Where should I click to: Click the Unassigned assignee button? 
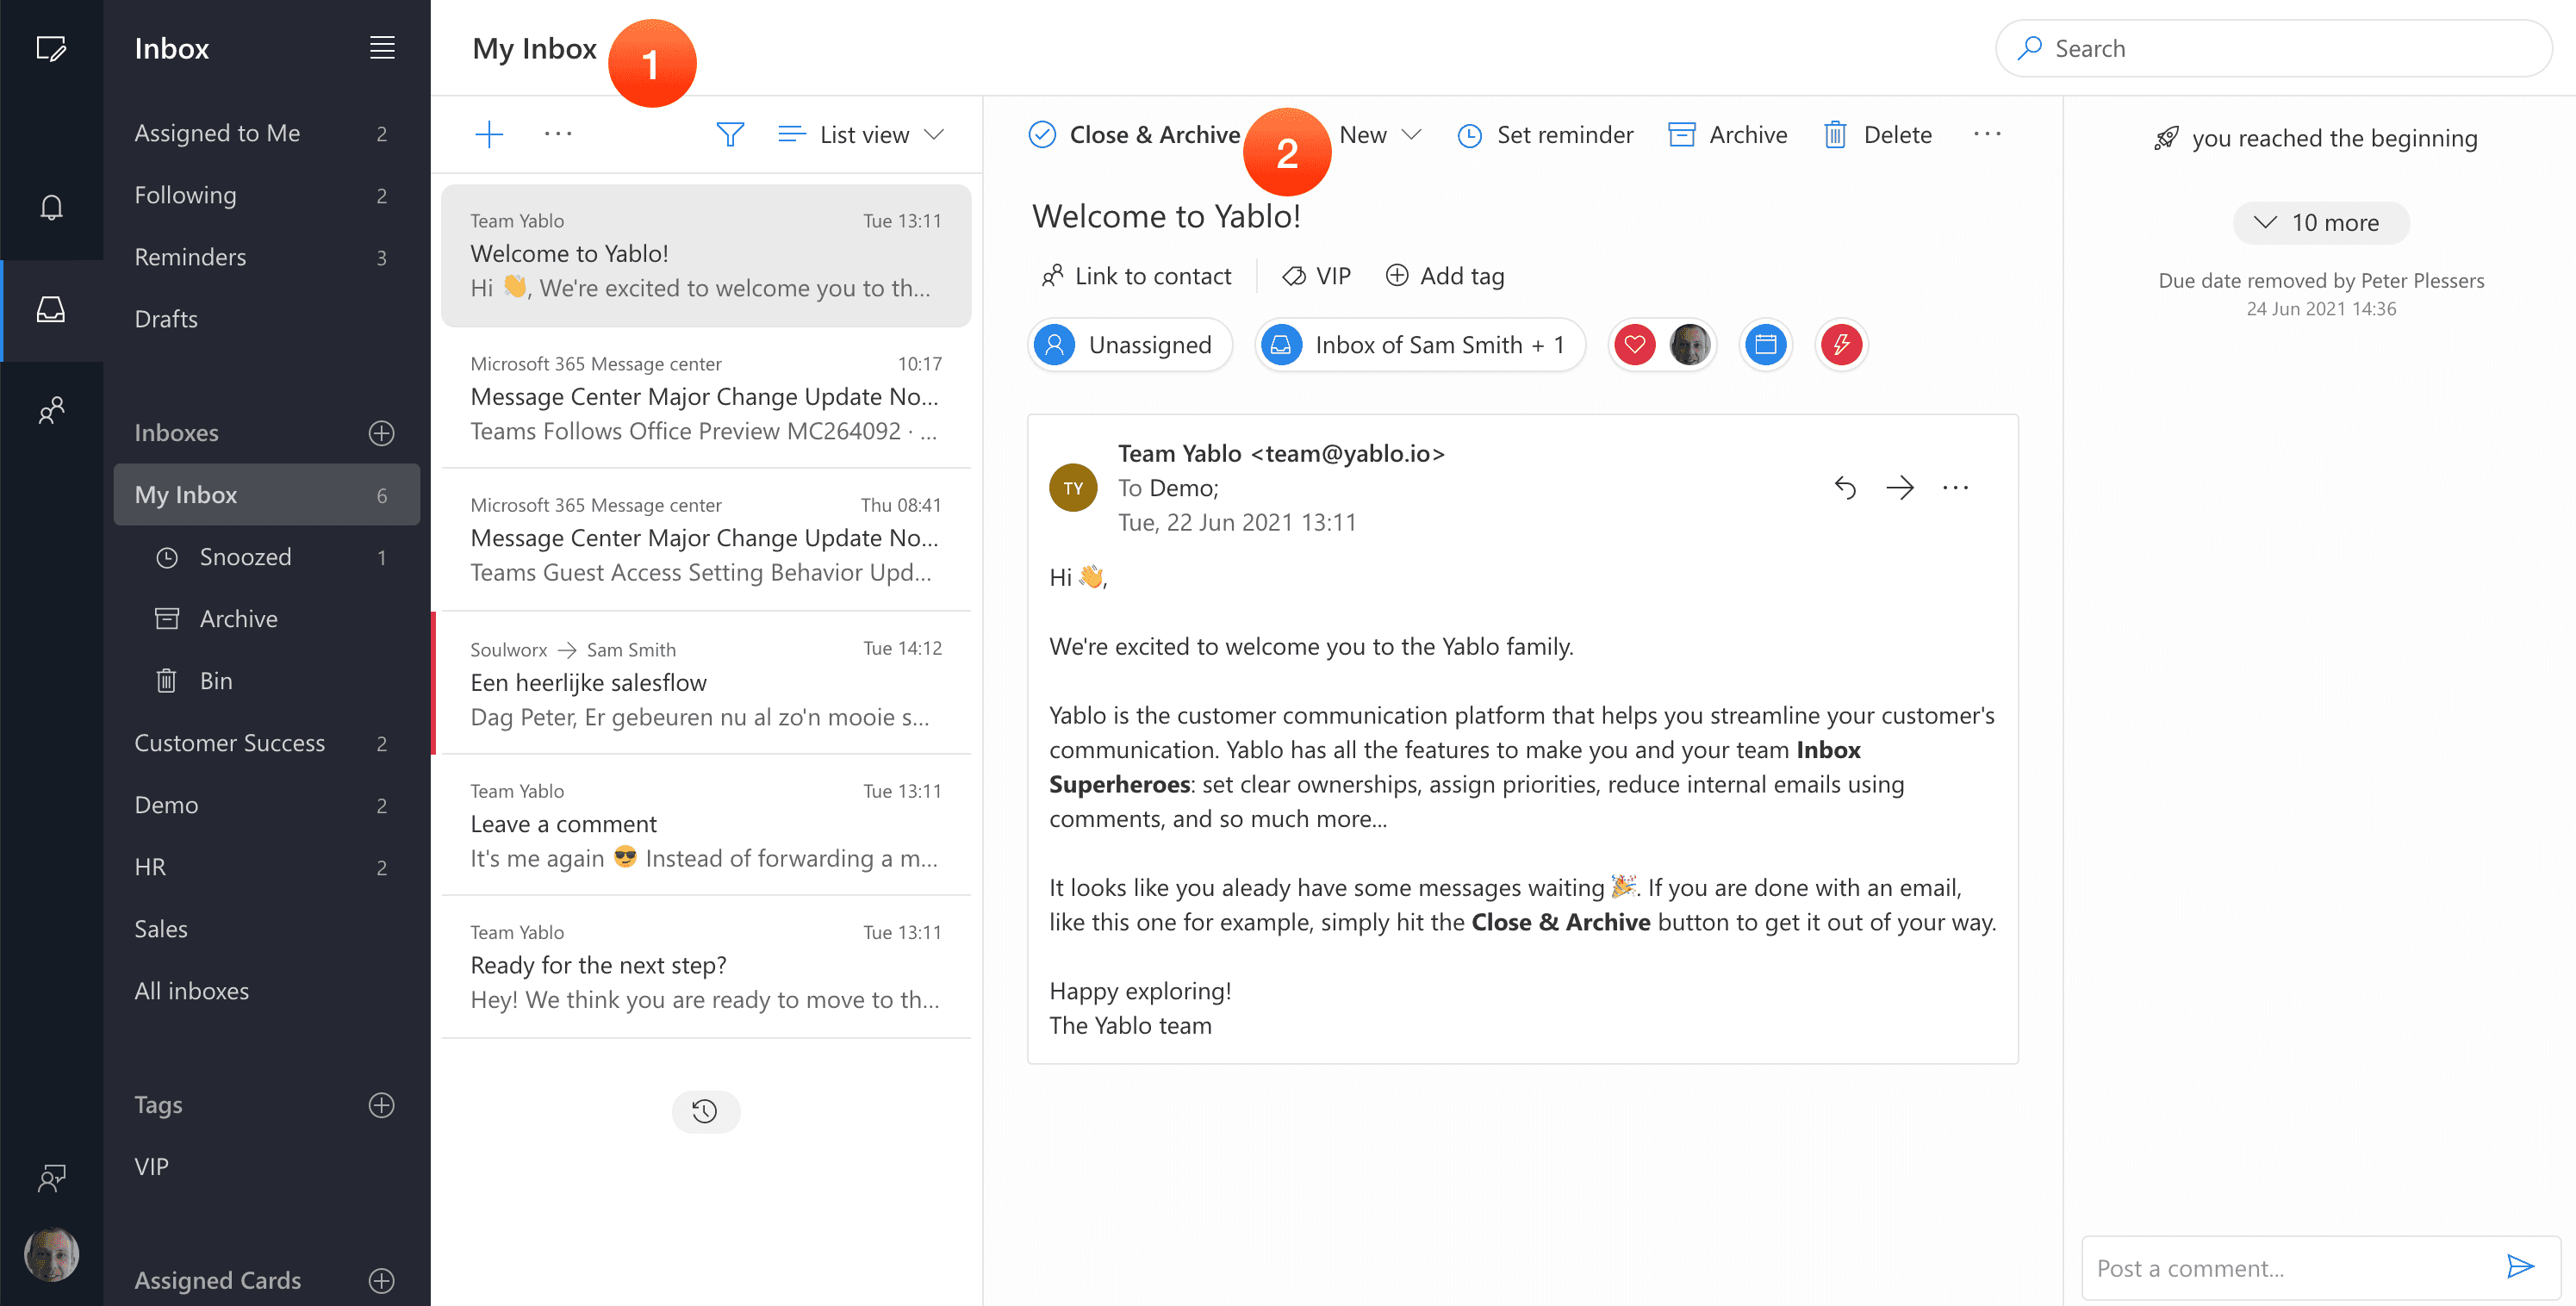coord(1130,345)
